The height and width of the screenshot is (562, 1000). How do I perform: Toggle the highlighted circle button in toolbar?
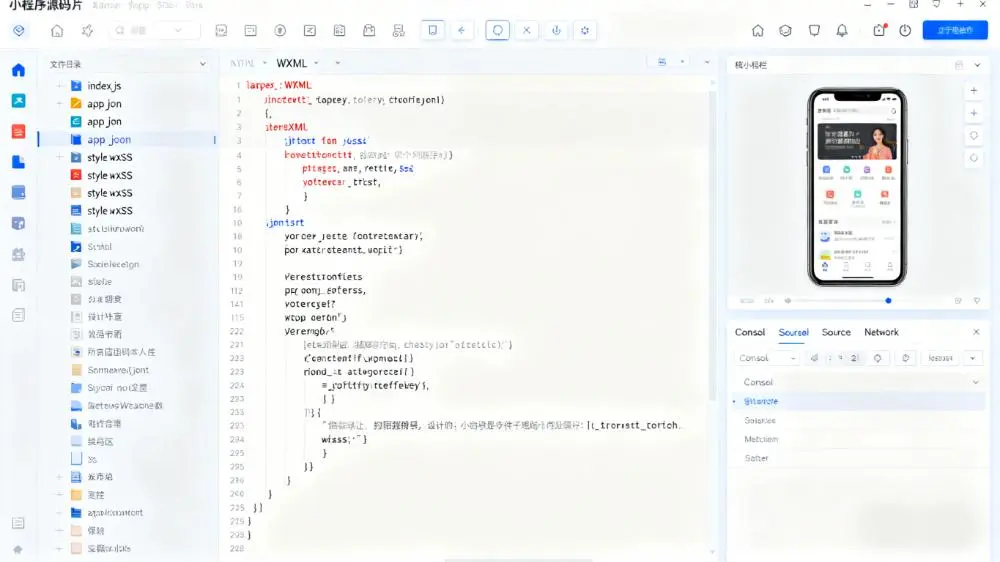point(497,30)
